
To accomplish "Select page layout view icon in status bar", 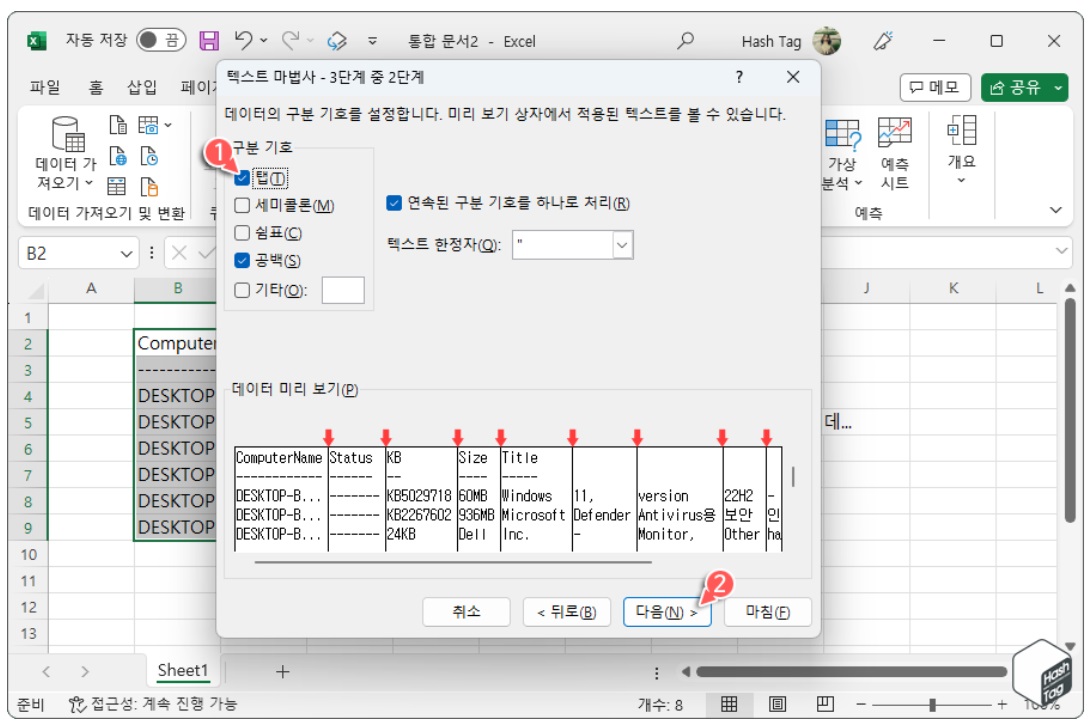I will (x=777, y=705).
